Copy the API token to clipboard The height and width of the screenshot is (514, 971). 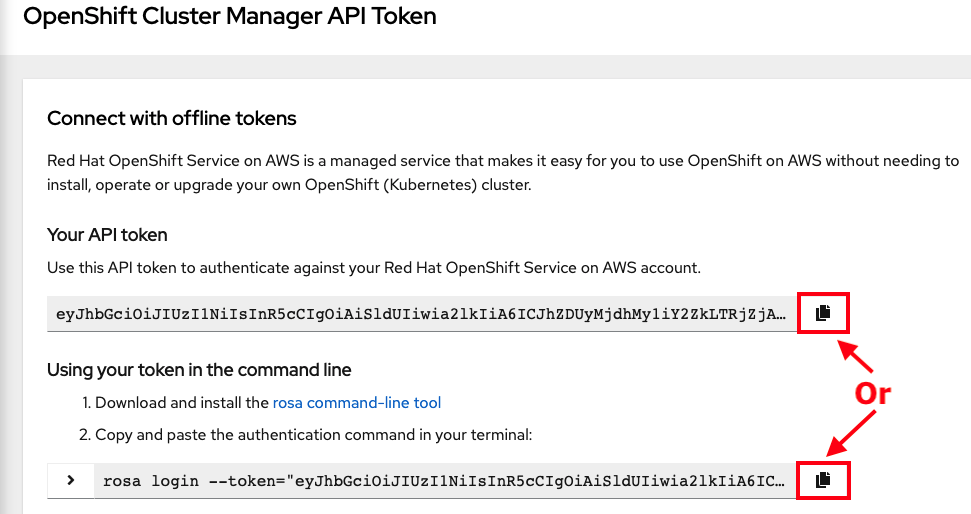pyautogui.click(x=822, y=313)
